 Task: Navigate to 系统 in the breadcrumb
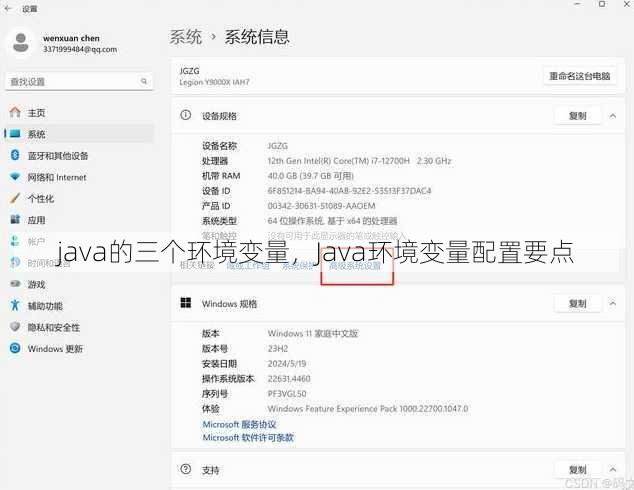click(x=186, y=37)
